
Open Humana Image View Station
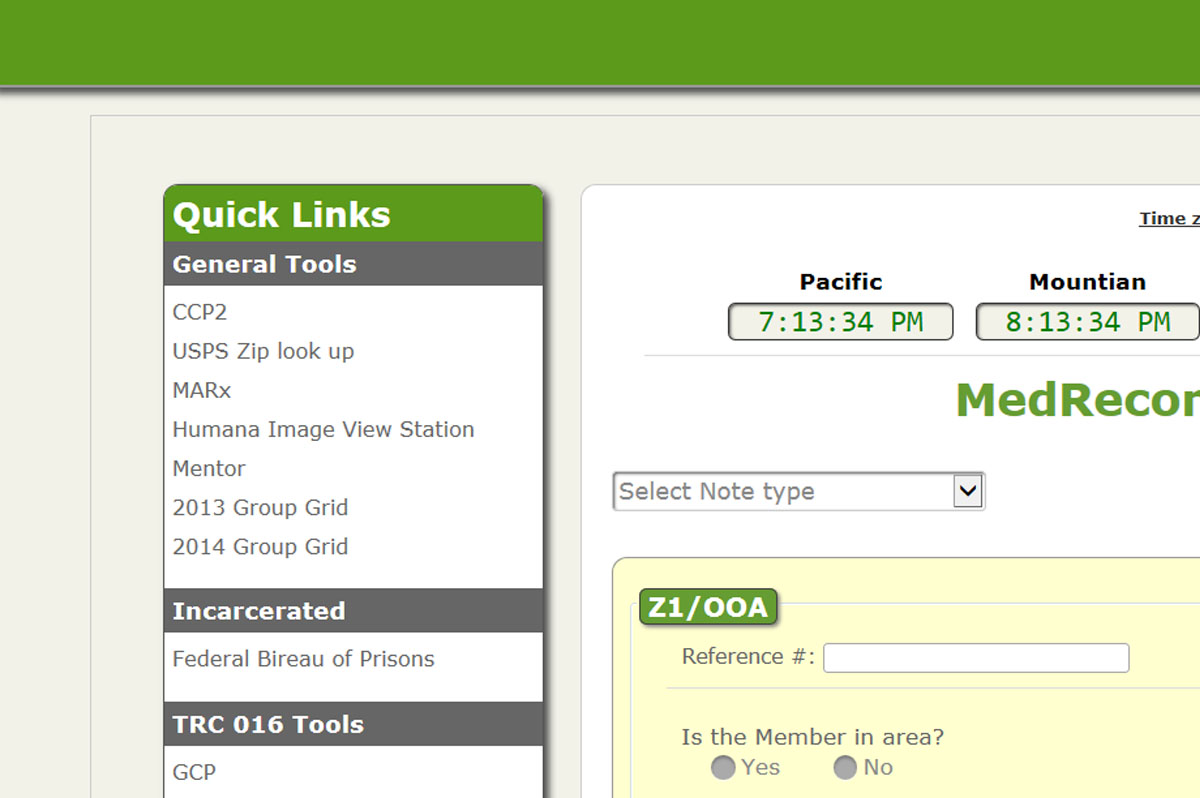(x=323, y=429)
